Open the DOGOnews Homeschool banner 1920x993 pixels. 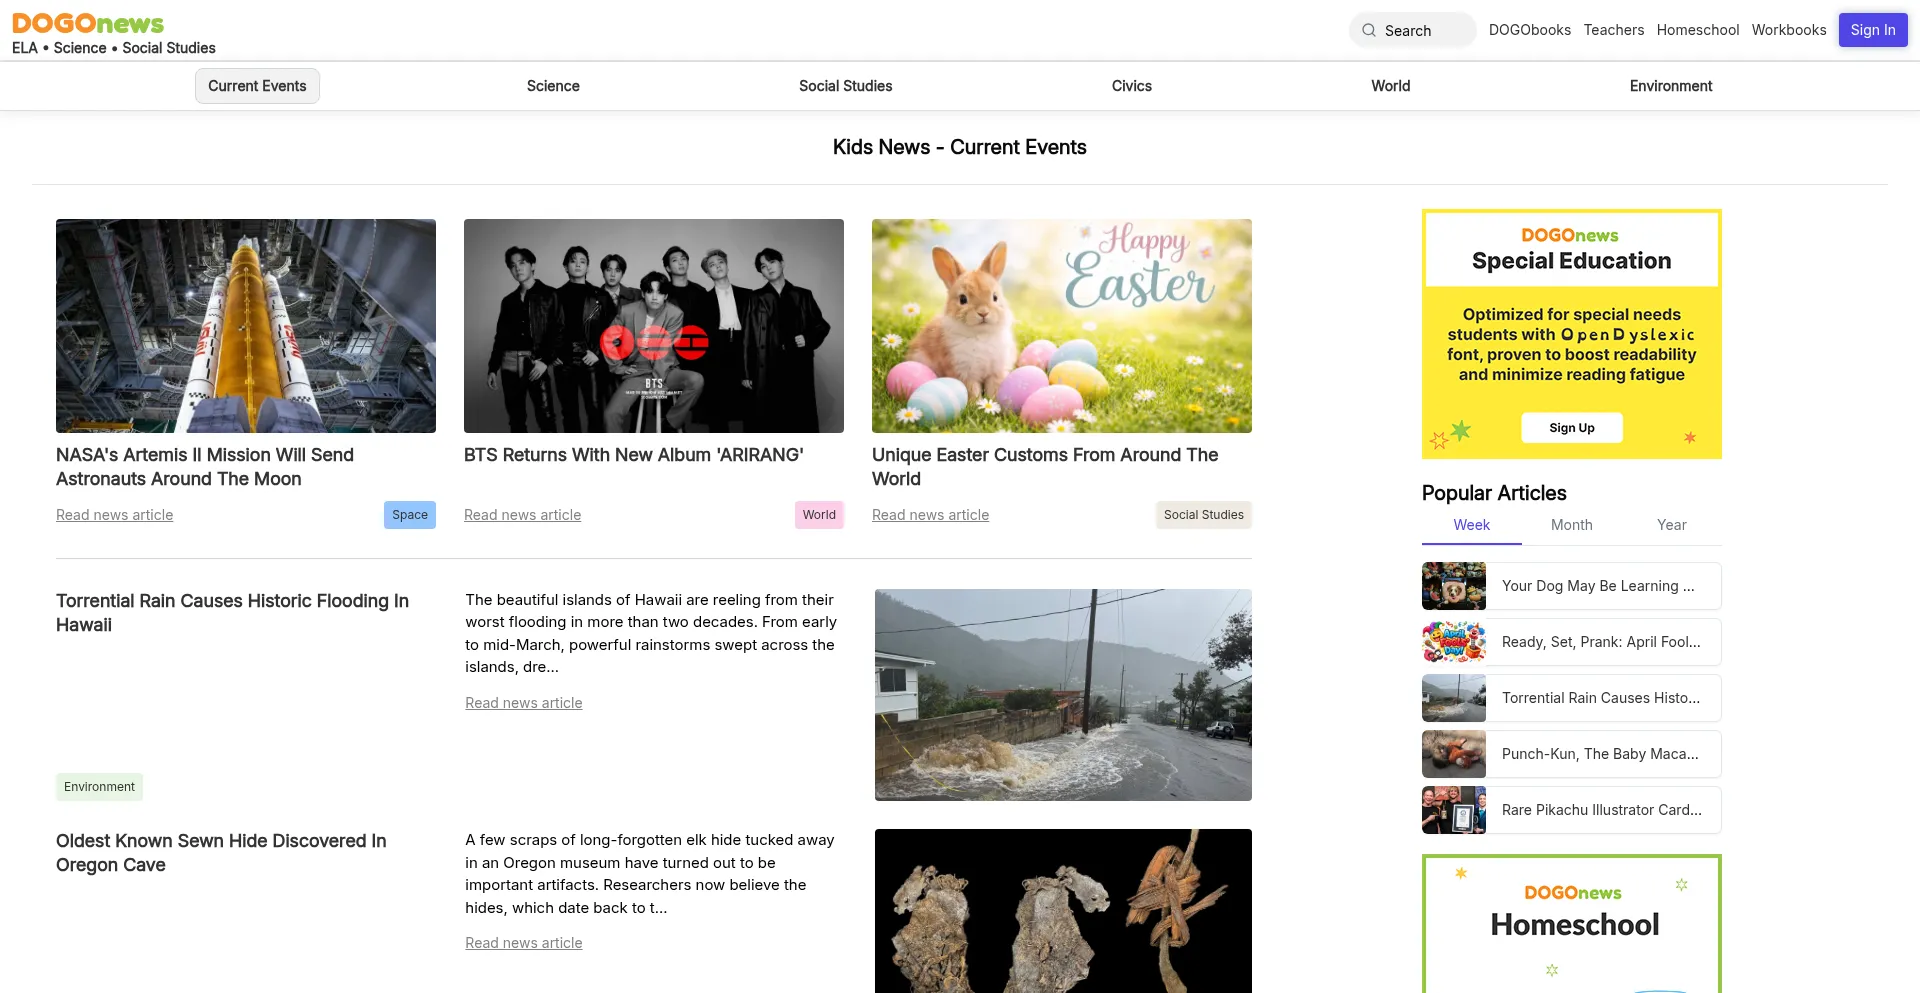(x=1572, y=924)
